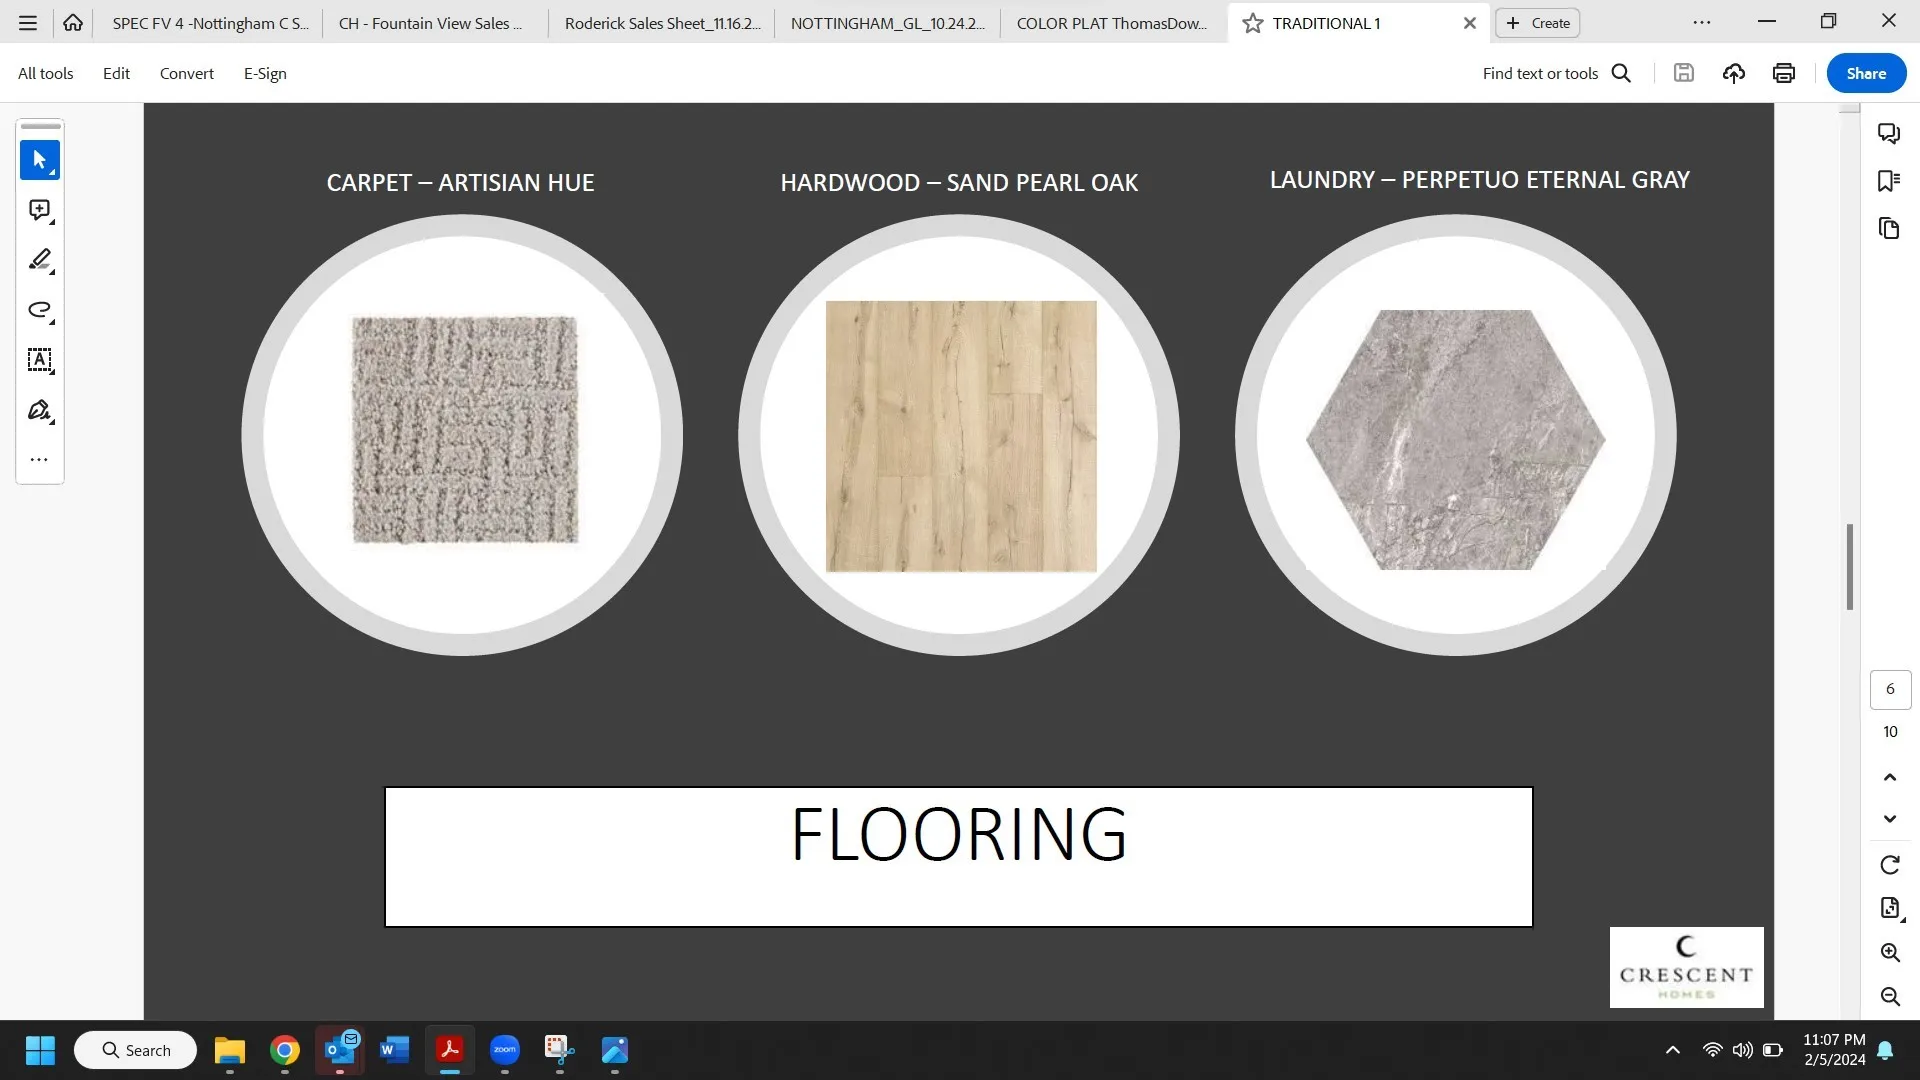Screen dimensions: 1920x1080
Task: Open the Bookmarks panel icon
Action: pos(1889,181)
